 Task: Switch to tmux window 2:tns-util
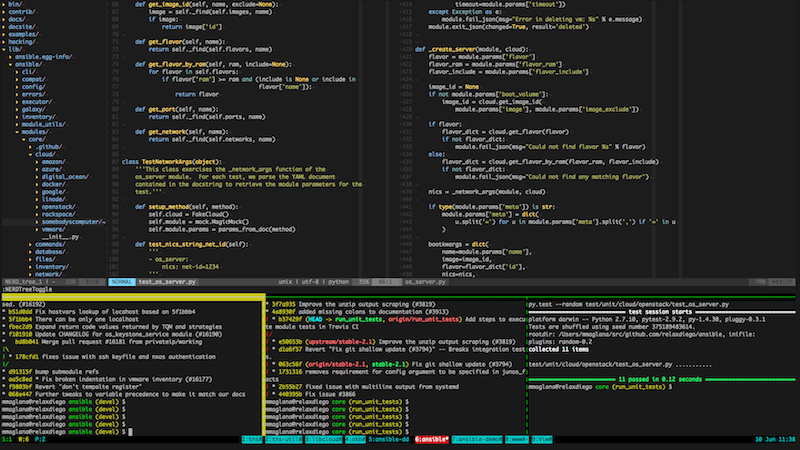pos(283,439)
